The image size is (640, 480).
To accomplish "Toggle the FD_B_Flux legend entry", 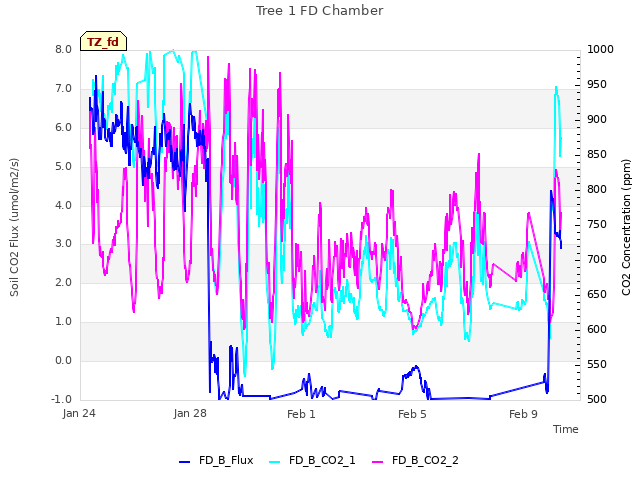I will coord(216,460).
